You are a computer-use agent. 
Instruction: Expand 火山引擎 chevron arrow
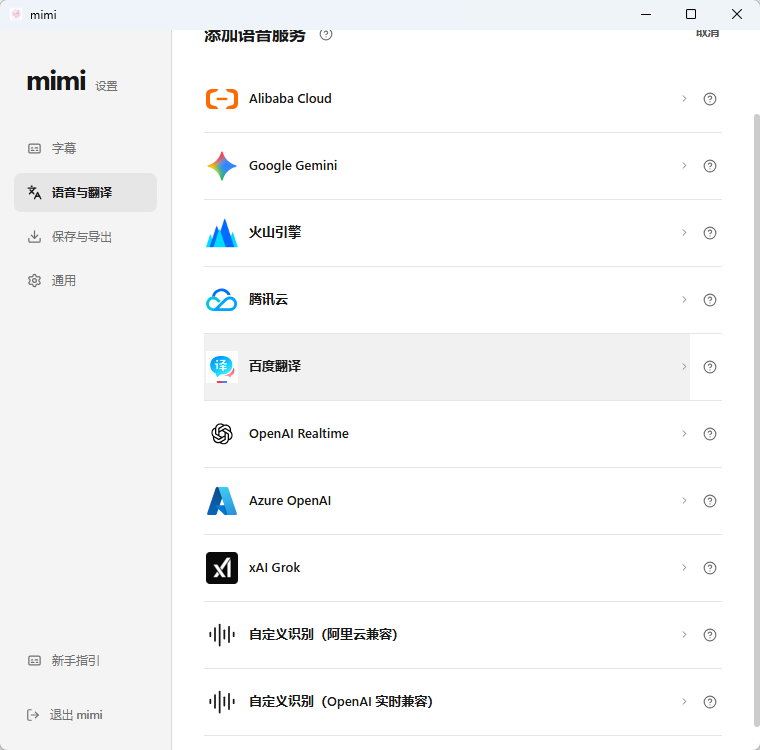[x=684, y=233]
